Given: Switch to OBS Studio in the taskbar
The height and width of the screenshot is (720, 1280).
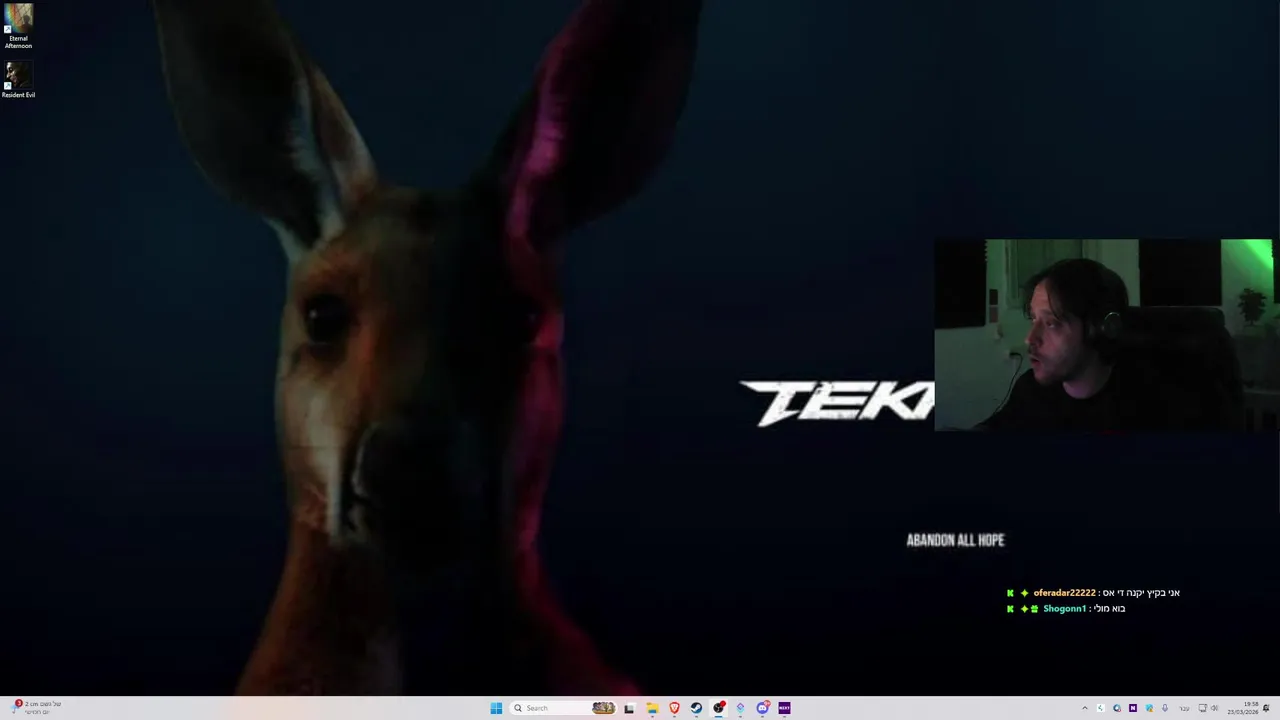Looking at the screenshot, I should click(718, 708).
